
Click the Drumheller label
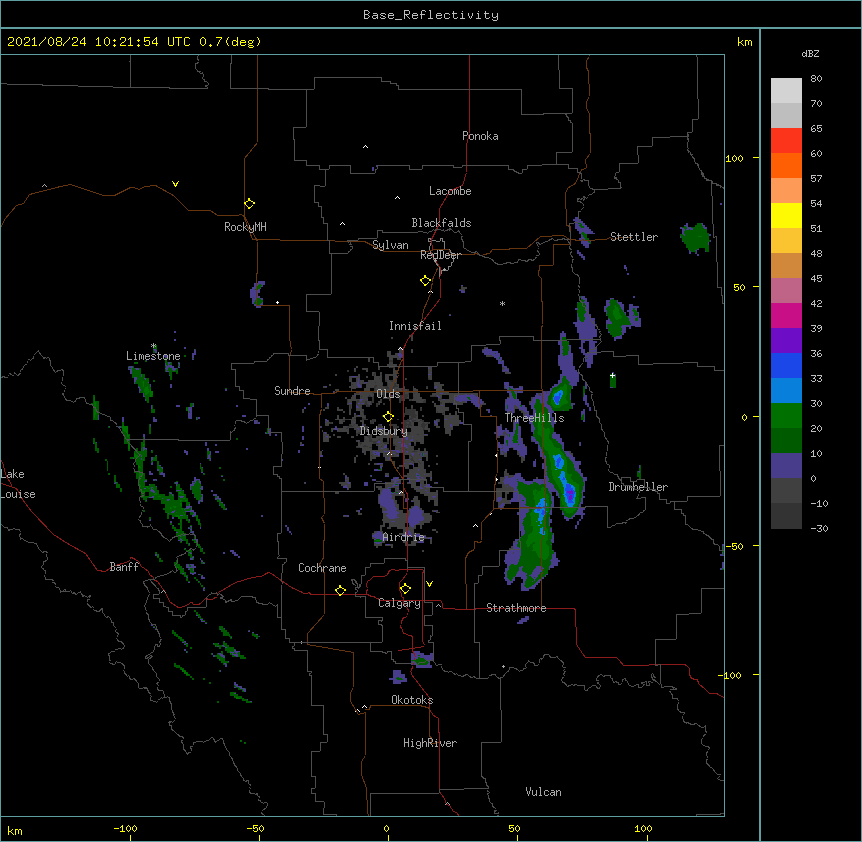click(x=638, y=487)
